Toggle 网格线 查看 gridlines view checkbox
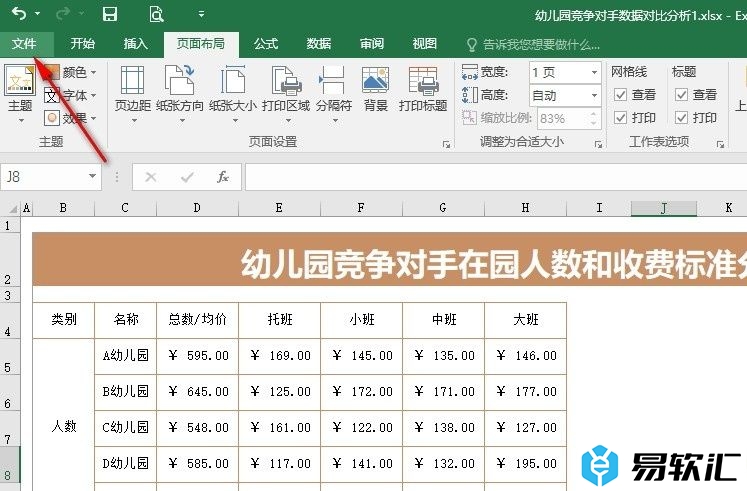 click(x=620, y=95)
